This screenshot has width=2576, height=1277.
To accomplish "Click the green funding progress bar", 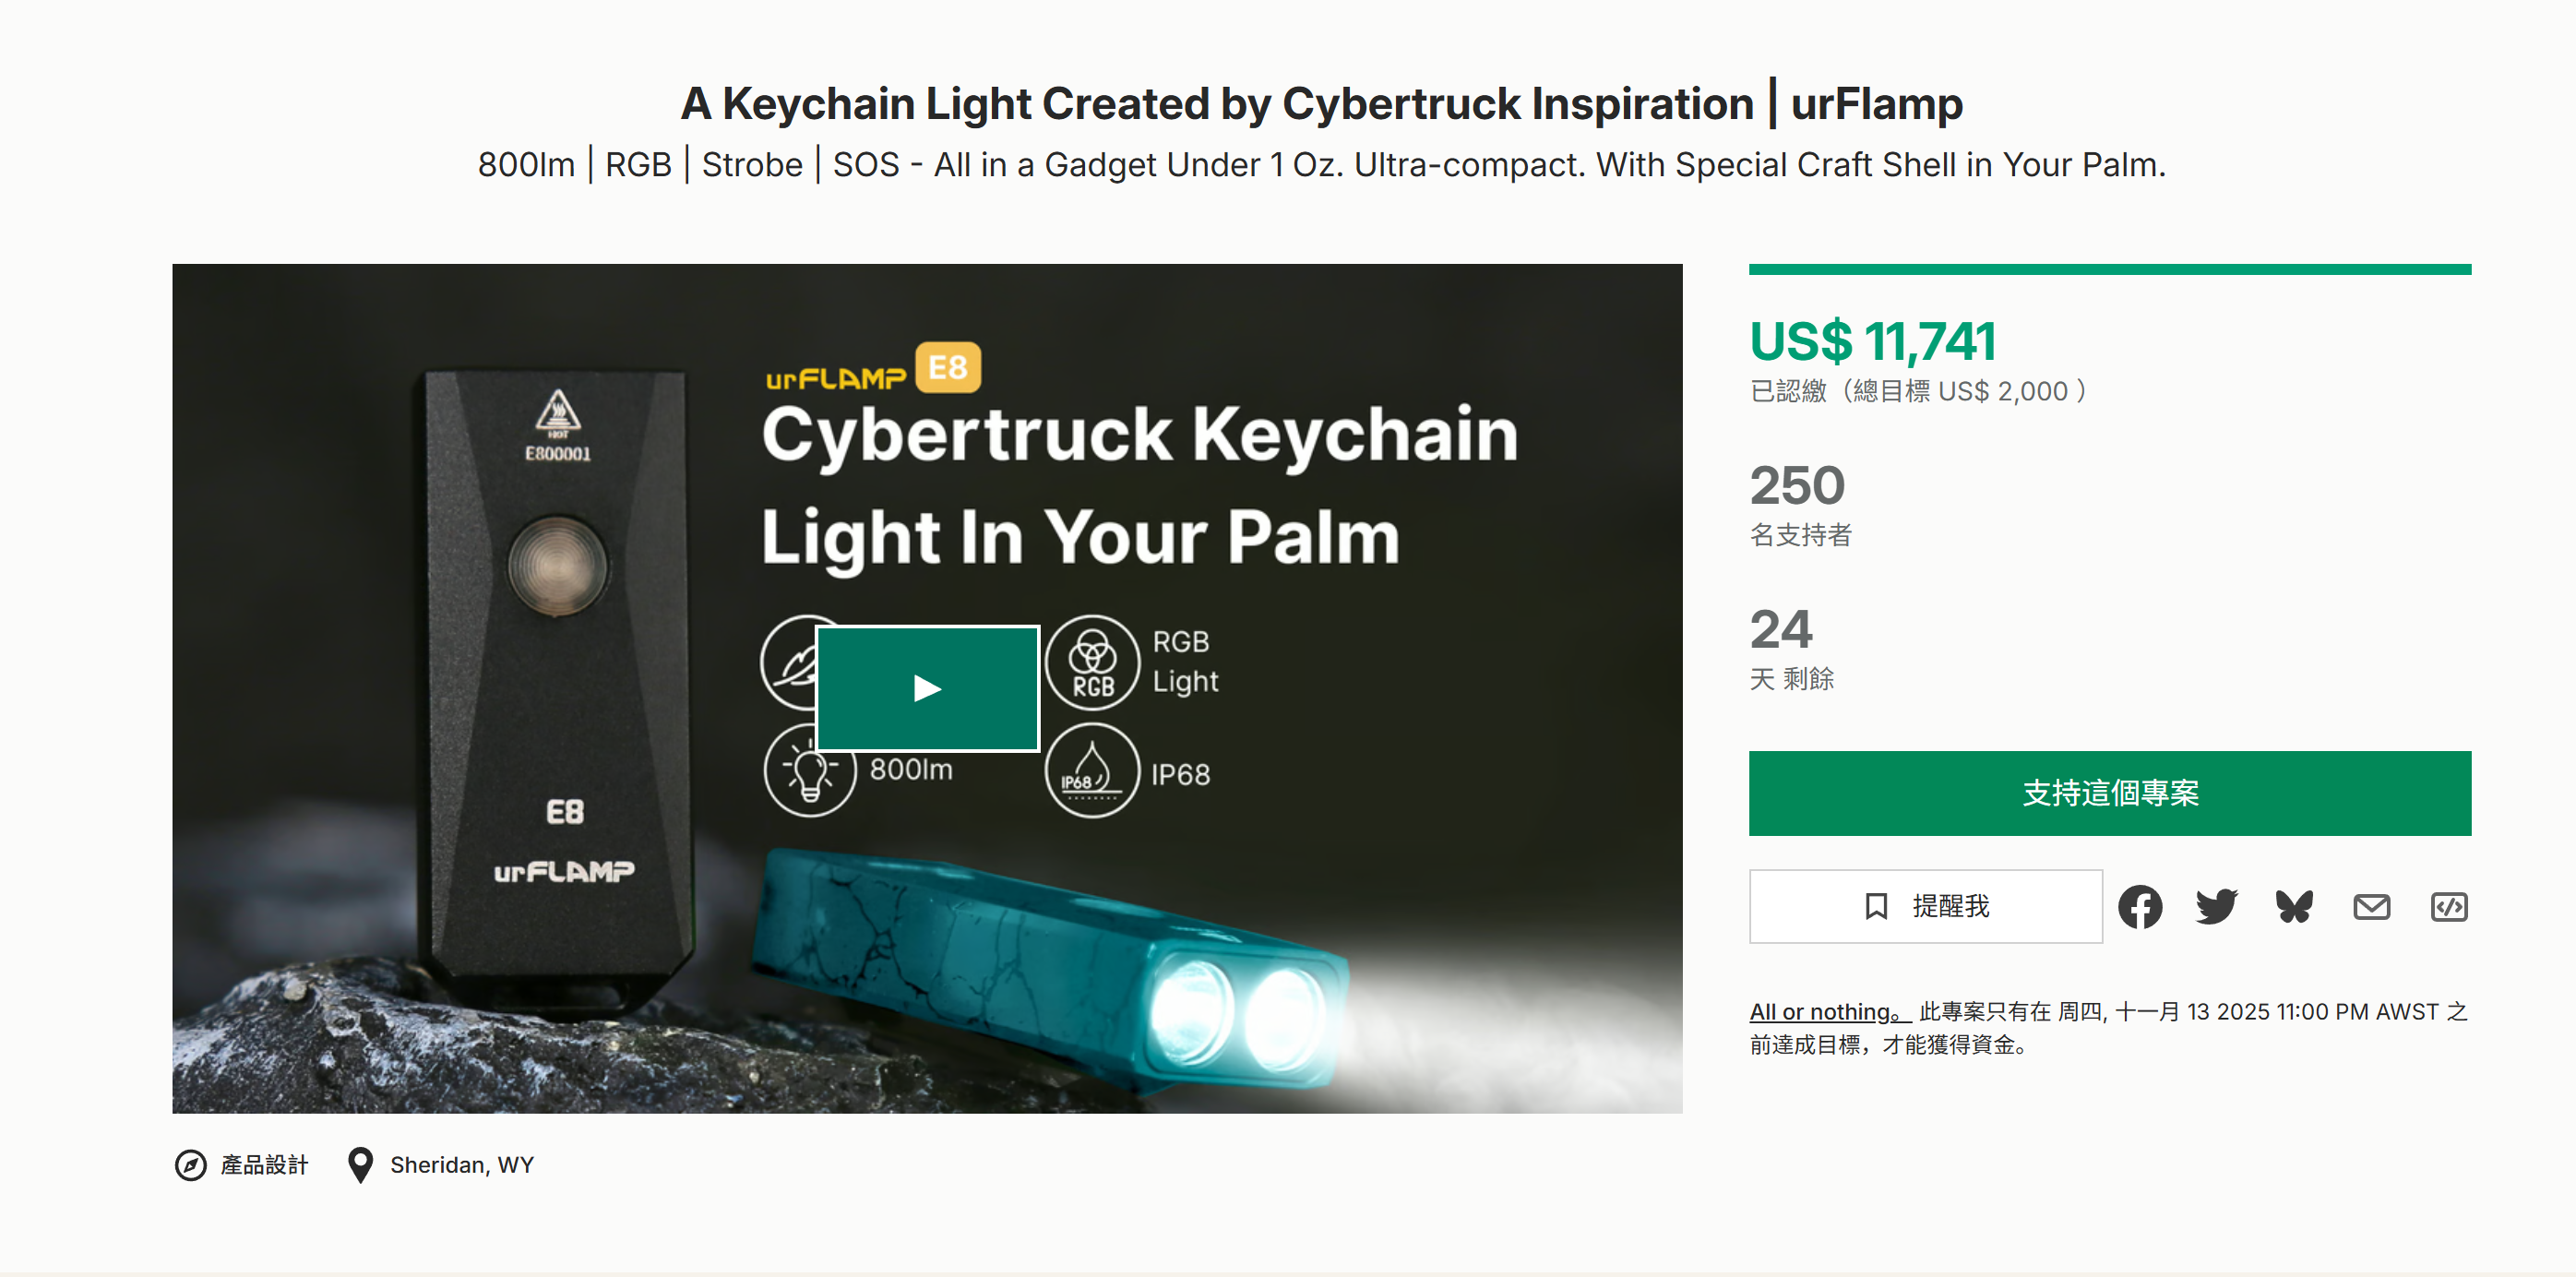I will (x=2109, y=270).
